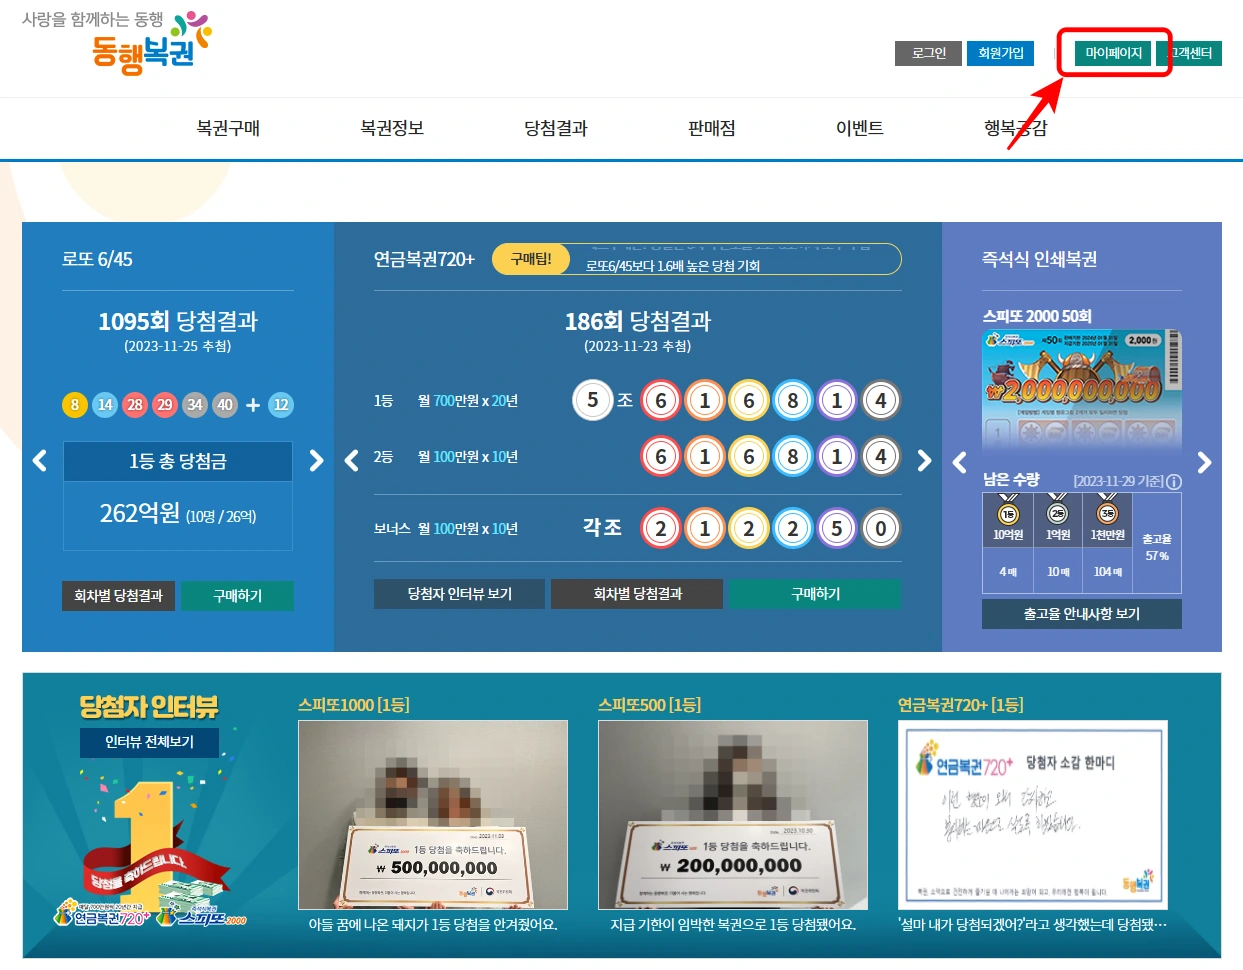Screen dimensions: 1243x970
Task: Click the right arrow on the 연금복권720+ panel
Action: coord(923,461)
